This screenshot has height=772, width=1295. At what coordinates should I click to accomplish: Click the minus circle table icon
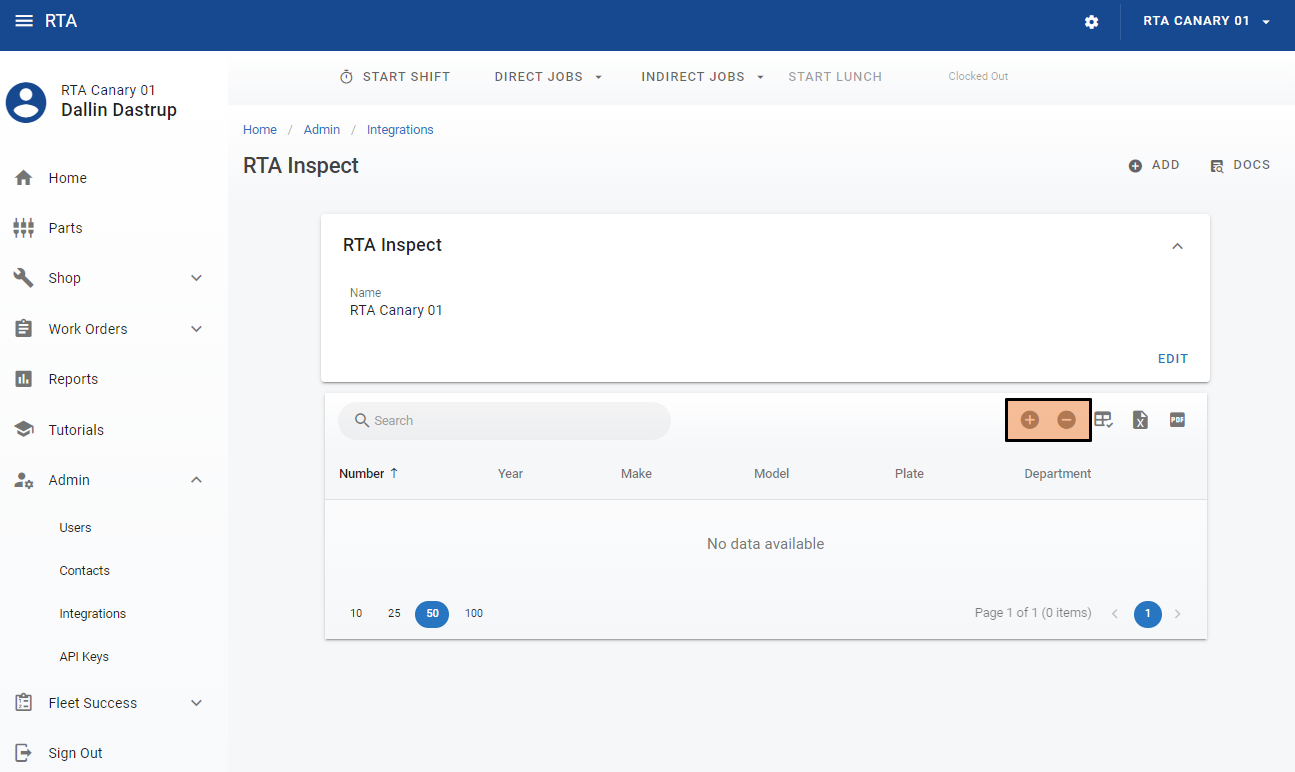click(x=1067, y=420)
